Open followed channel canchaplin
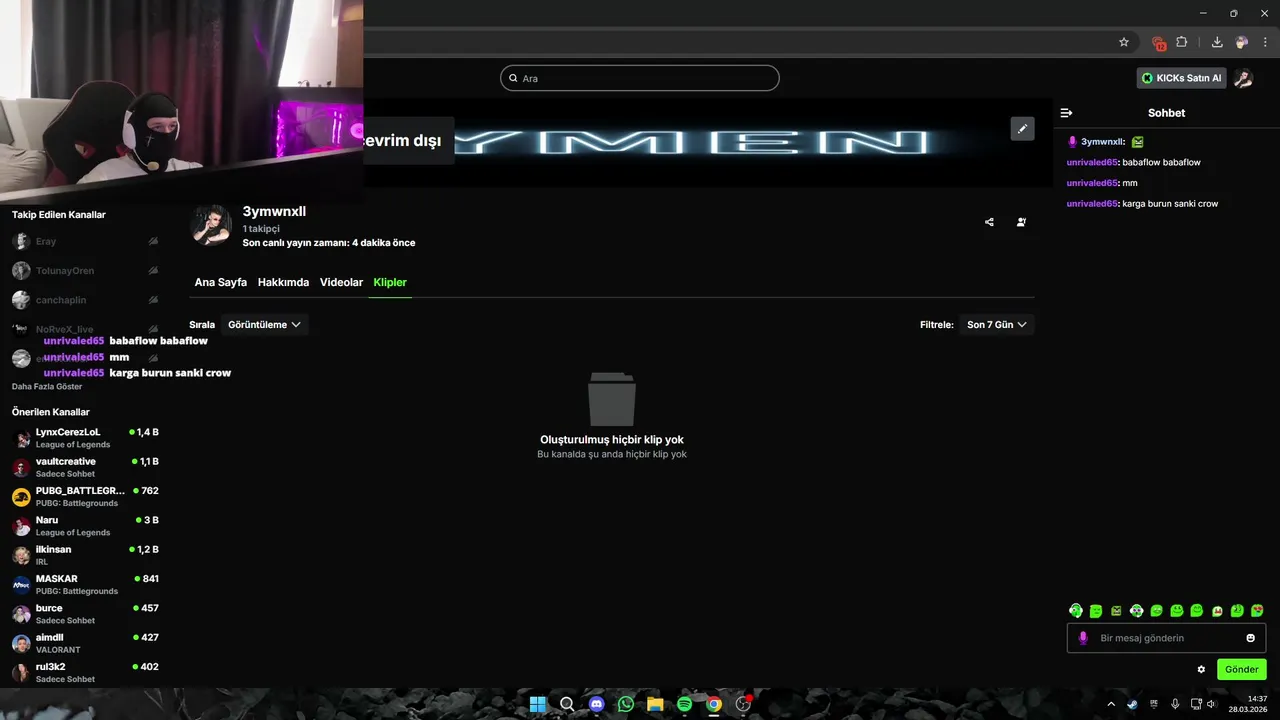Screen dimensions: 1280x720 point(85,300)
